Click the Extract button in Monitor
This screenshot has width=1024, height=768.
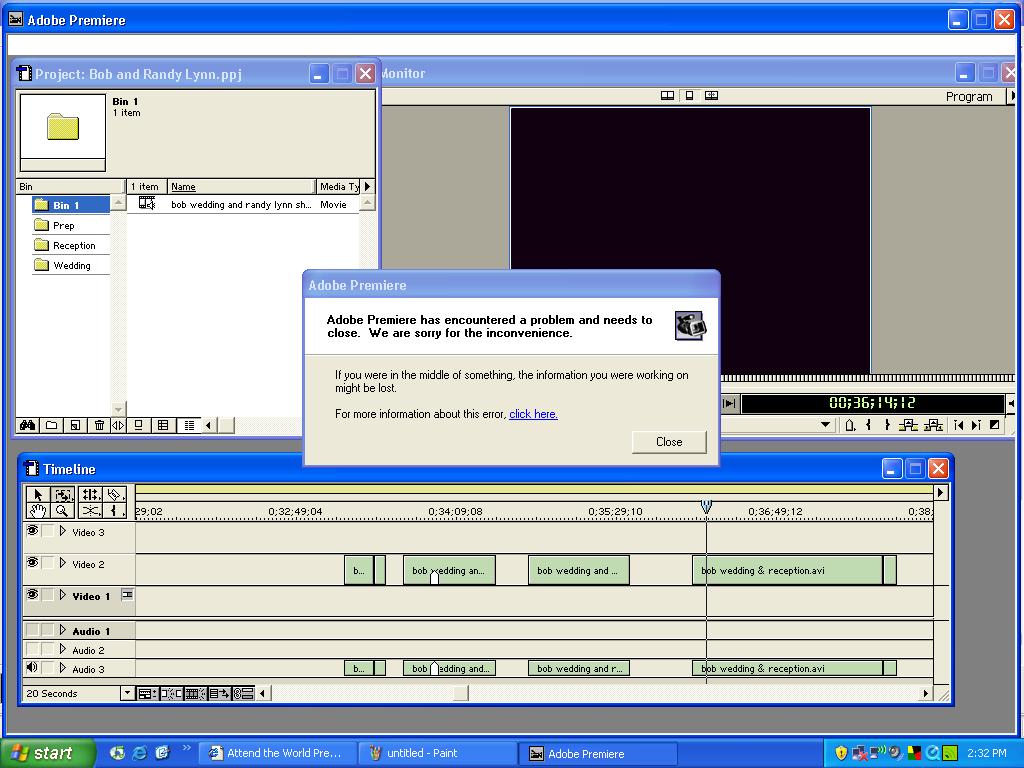pyautogui.click(x=933, y=425)
